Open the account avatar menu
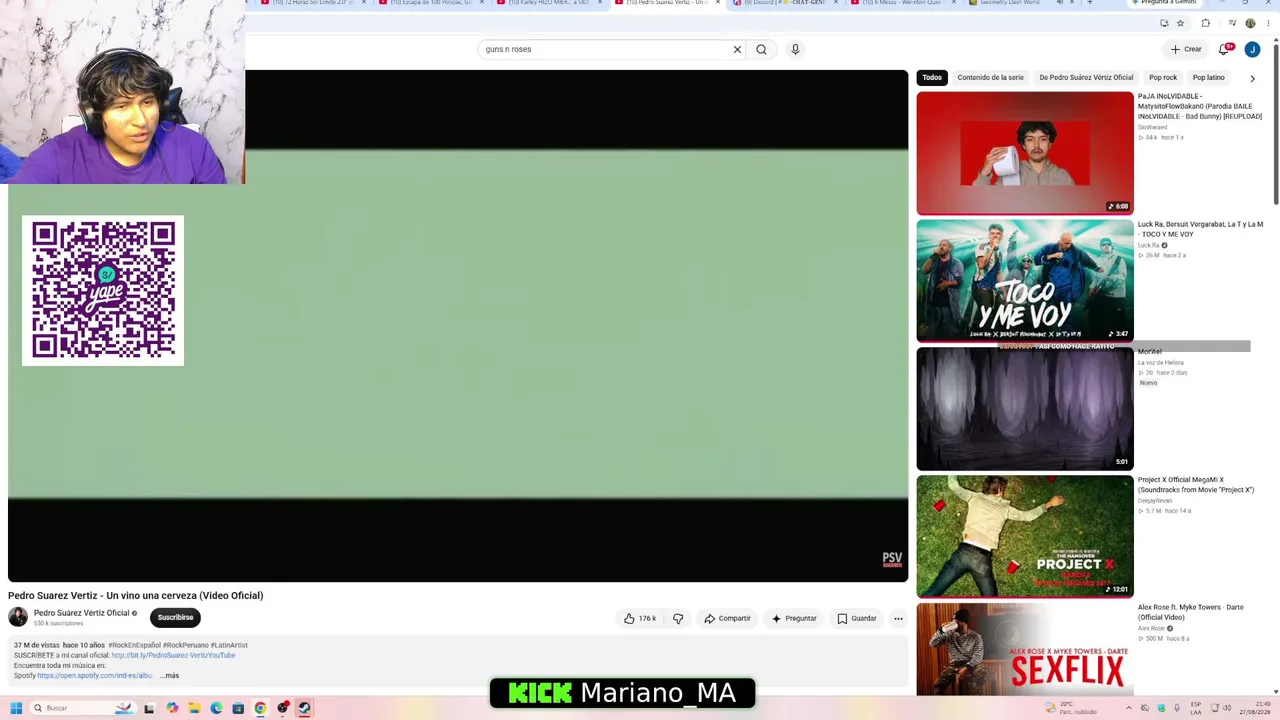Image resolution: width=1280 pixels, height=720 pixels. click(x=1252, y=49)
